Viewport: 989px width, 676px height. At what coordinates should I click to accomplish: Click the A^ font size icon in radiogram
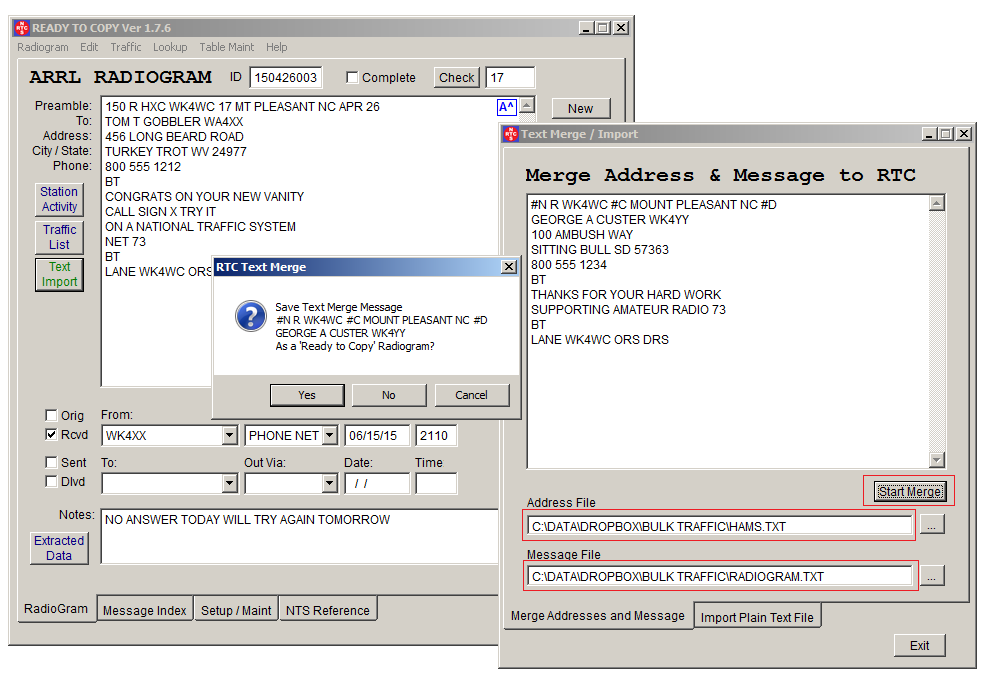pyautogui.click(x=506, y=107)
